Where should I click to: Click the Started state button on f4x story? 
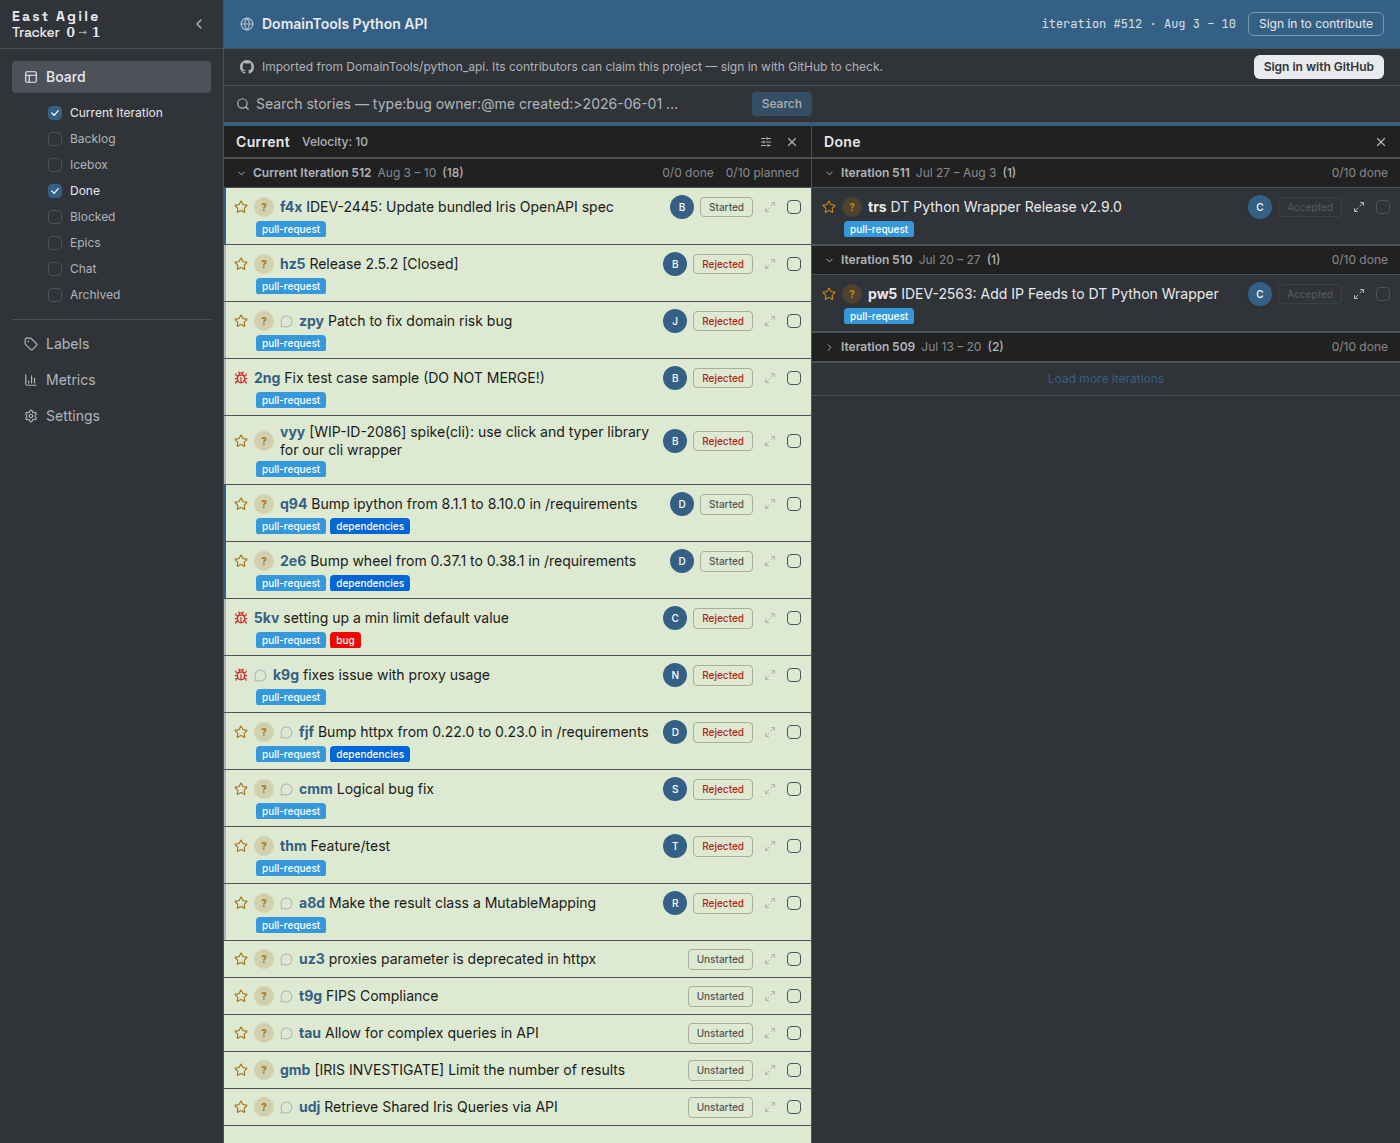tap(727, 207)
